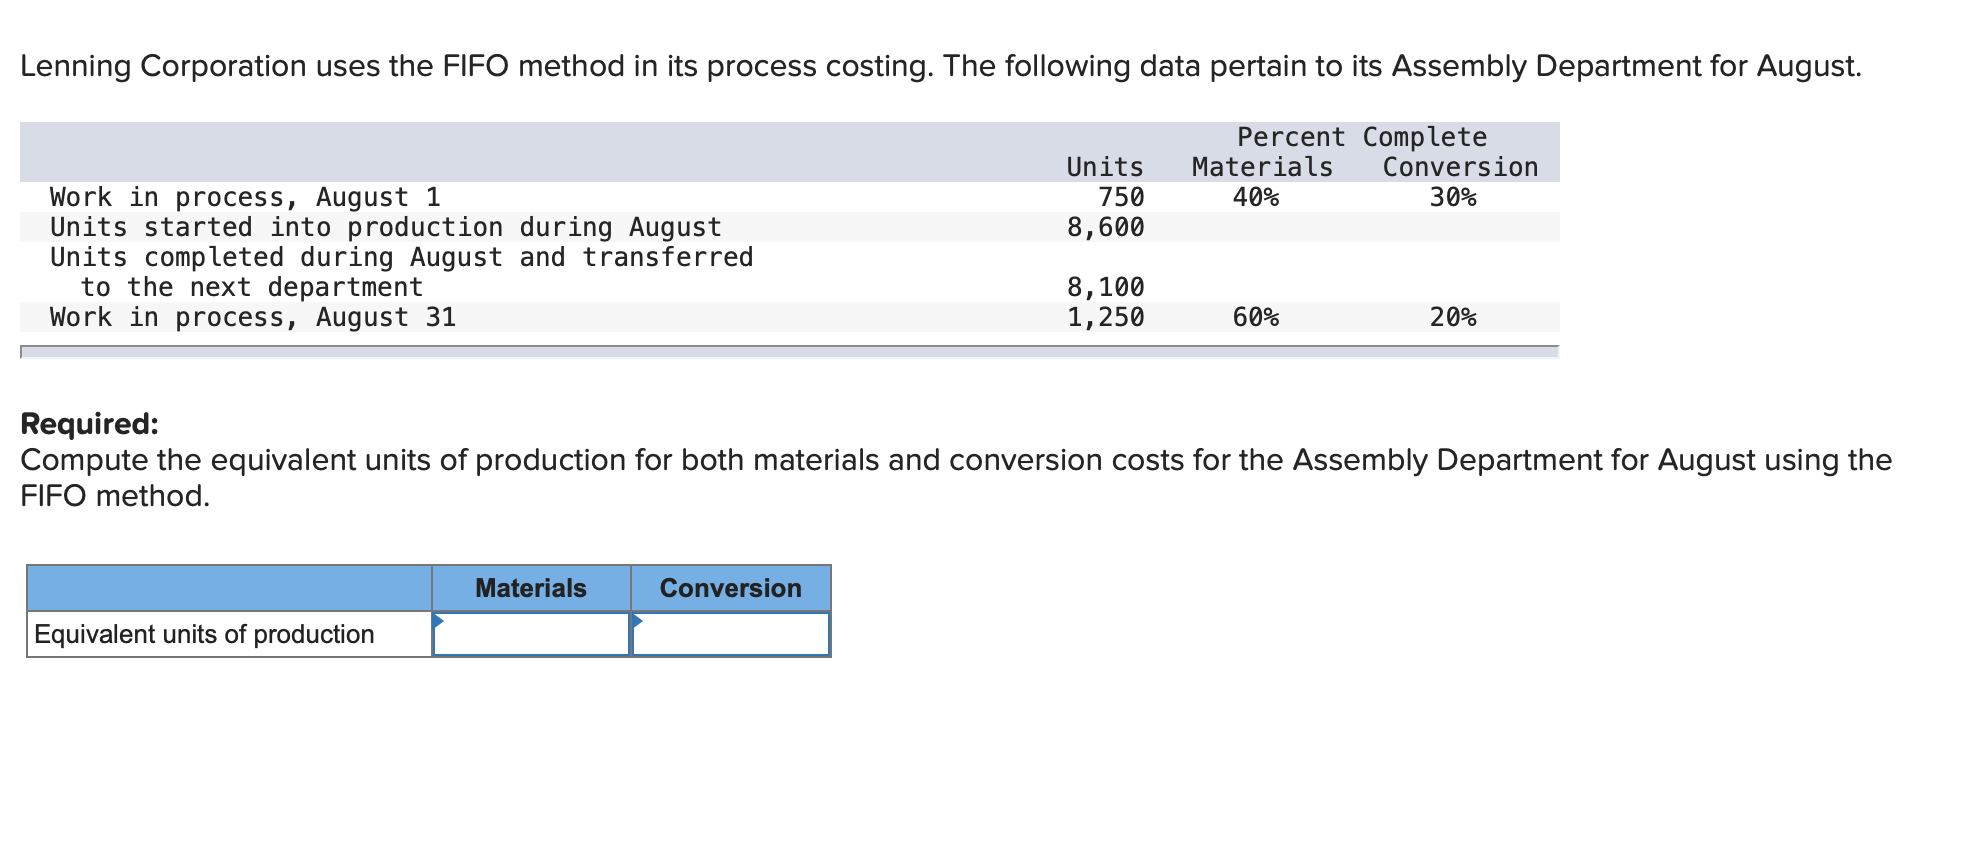Click the Work in process, August 31 row

coord(252,317)
